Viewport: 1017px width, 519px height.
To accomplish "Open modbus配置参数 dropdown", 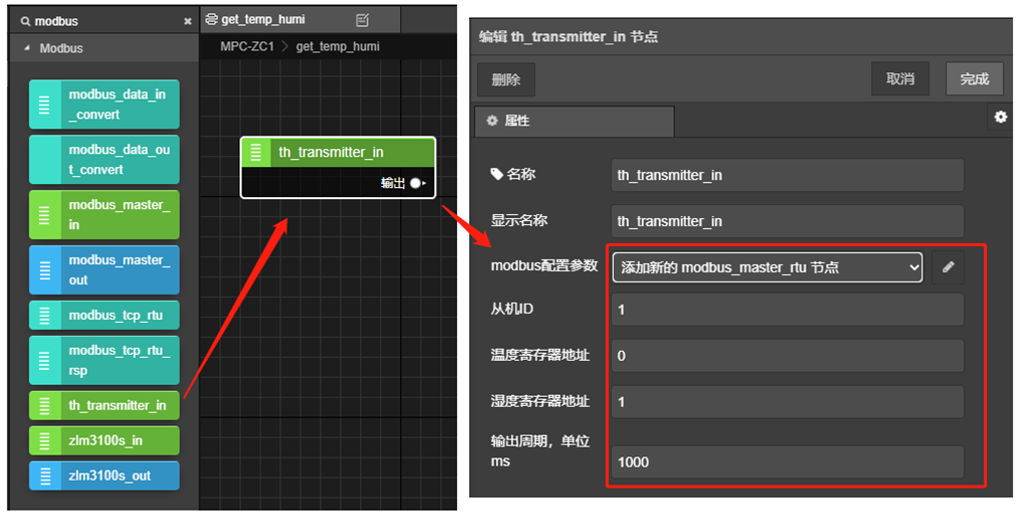I will tap(767, 267).
